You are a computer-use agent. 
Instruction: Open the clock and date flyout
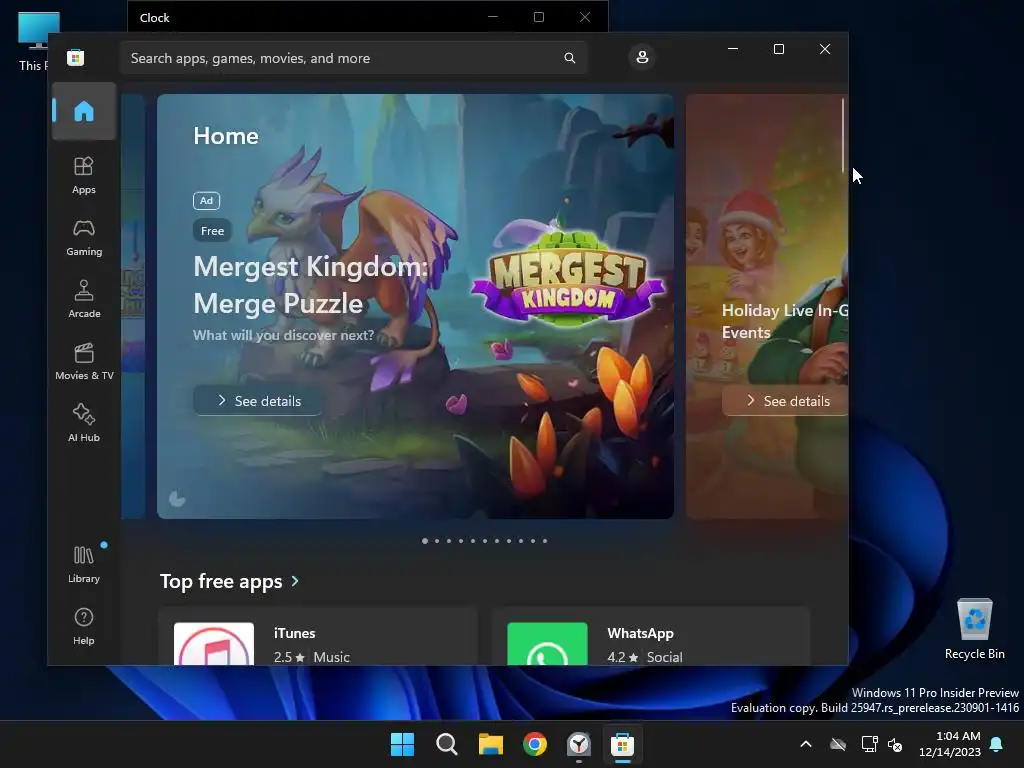[950, 744]
